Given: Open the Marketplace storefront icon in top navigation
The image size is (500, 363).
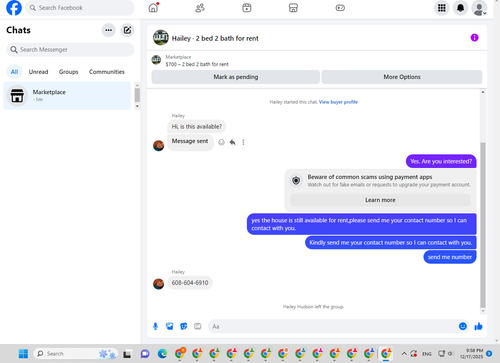Looking at the screenshot, I should tap(293, 8).
